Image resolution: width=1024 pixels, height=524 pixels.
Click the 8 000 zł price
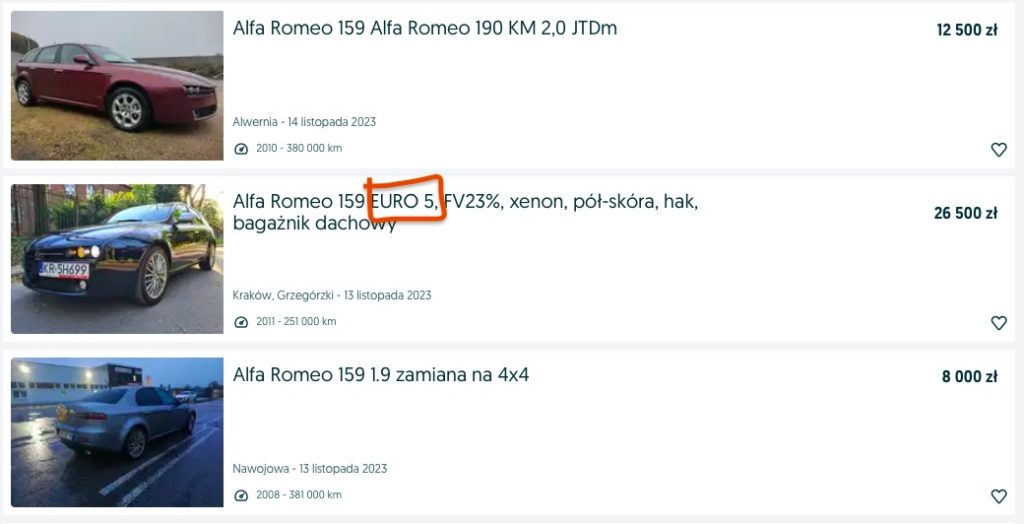pyautogui.click(x=969, y=376)
